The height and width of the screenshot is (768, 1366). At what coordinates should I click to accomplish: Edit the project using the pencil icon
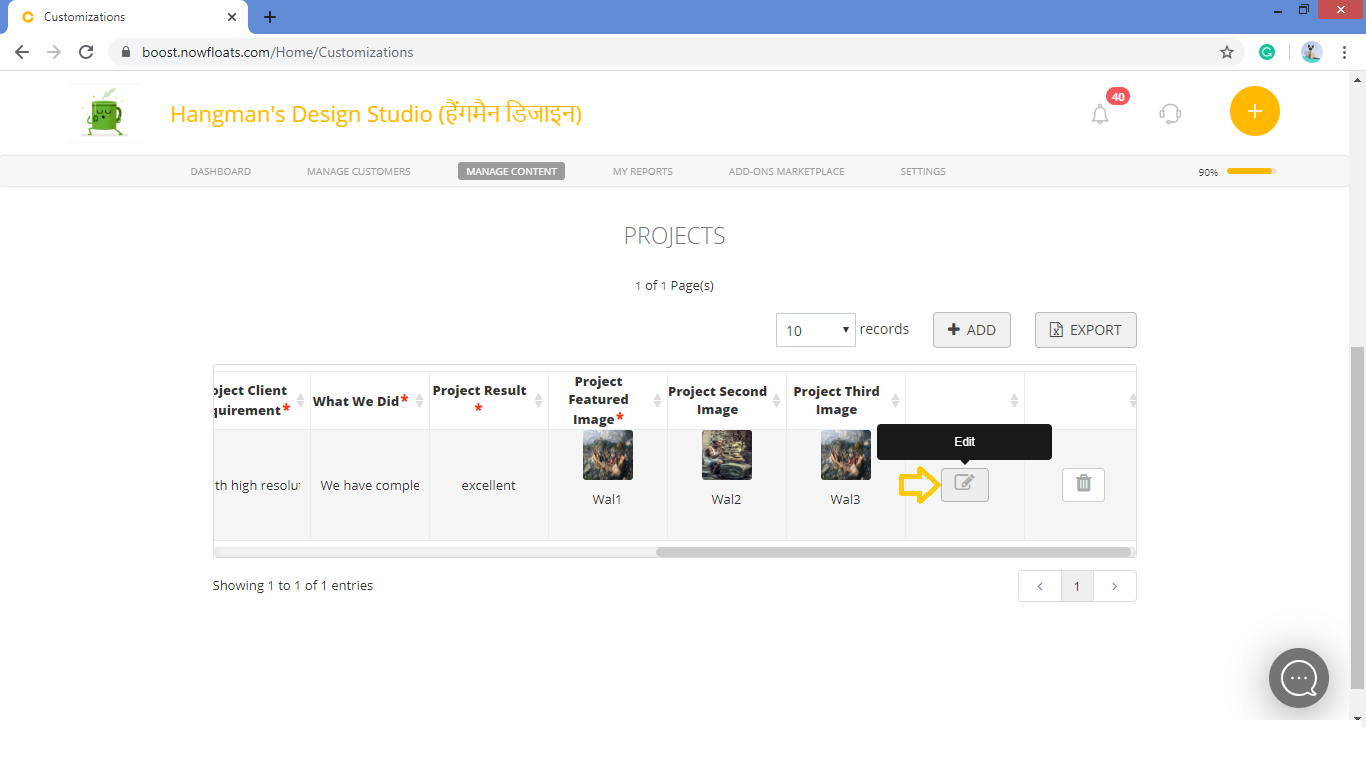[x=964, y=484]
